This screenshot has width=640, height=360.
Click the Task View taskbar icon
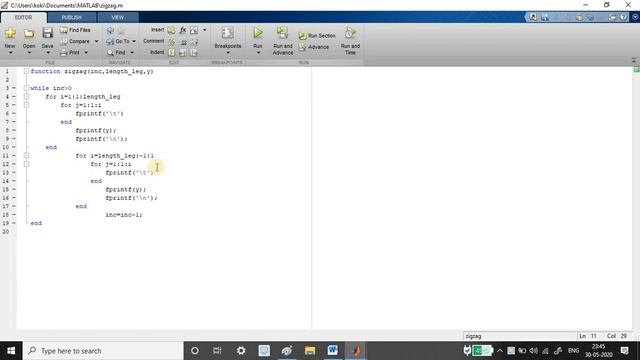click(x=217, y=351)
